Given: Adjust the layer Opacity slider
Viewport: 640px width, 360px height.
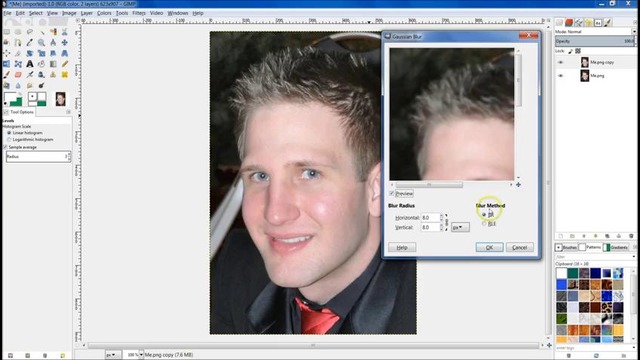Looking at the screenshot, I should pyautogui.click(x=595, y=41).
